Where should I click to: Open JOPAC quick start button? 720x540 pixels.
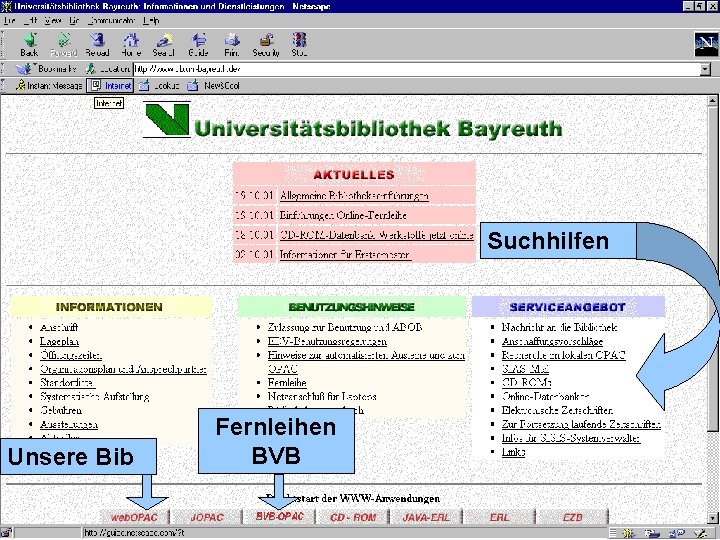coord(207,517)
